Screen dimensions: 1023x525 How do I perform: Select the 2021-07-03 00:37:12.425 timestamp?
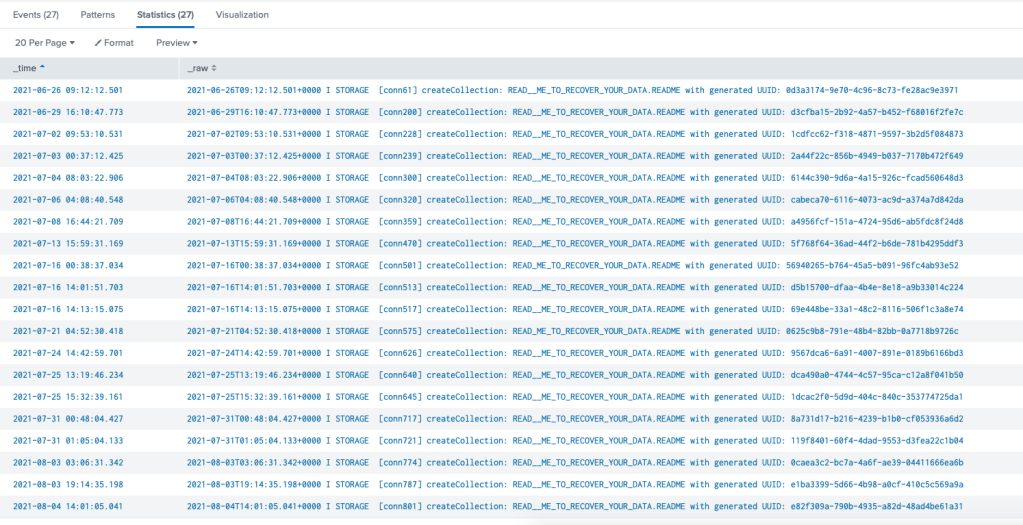[68, 156]
